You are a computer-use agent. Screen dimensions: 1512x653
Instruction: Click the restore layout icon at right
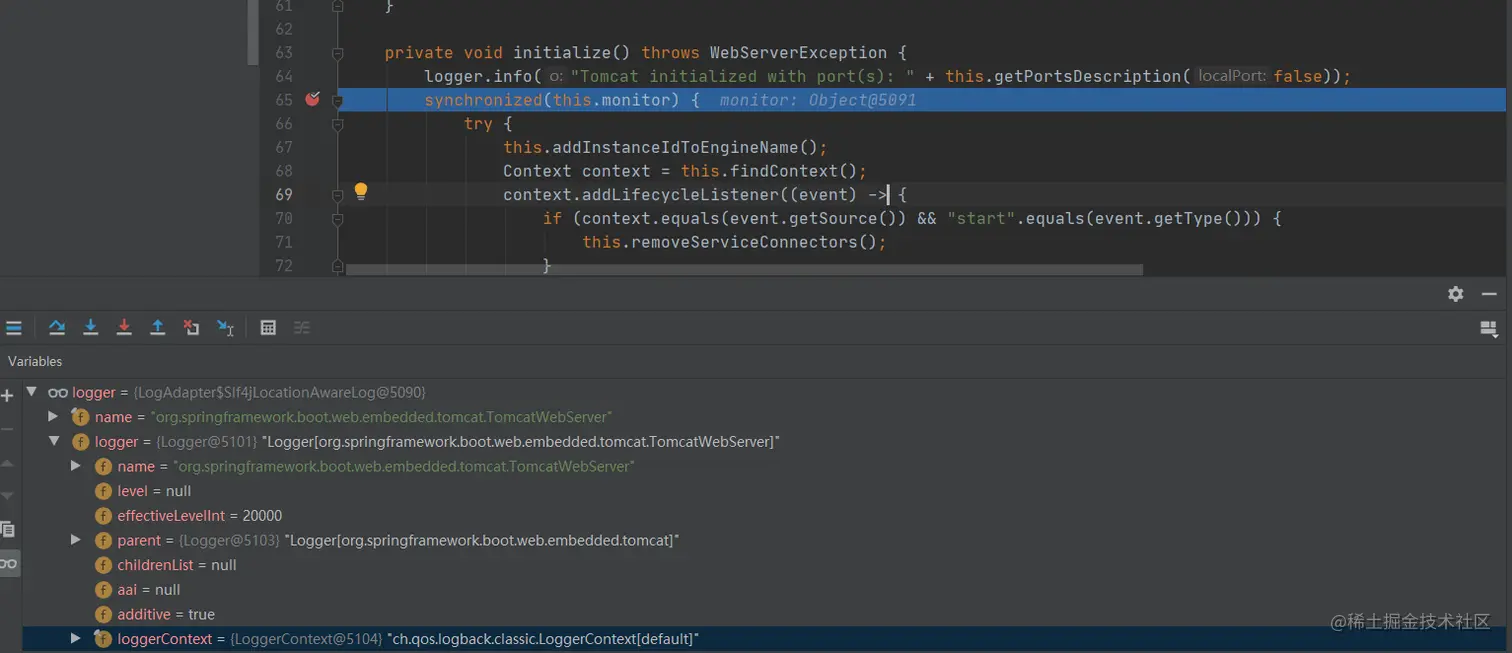pyautogui.click(x=1489, y=328)
